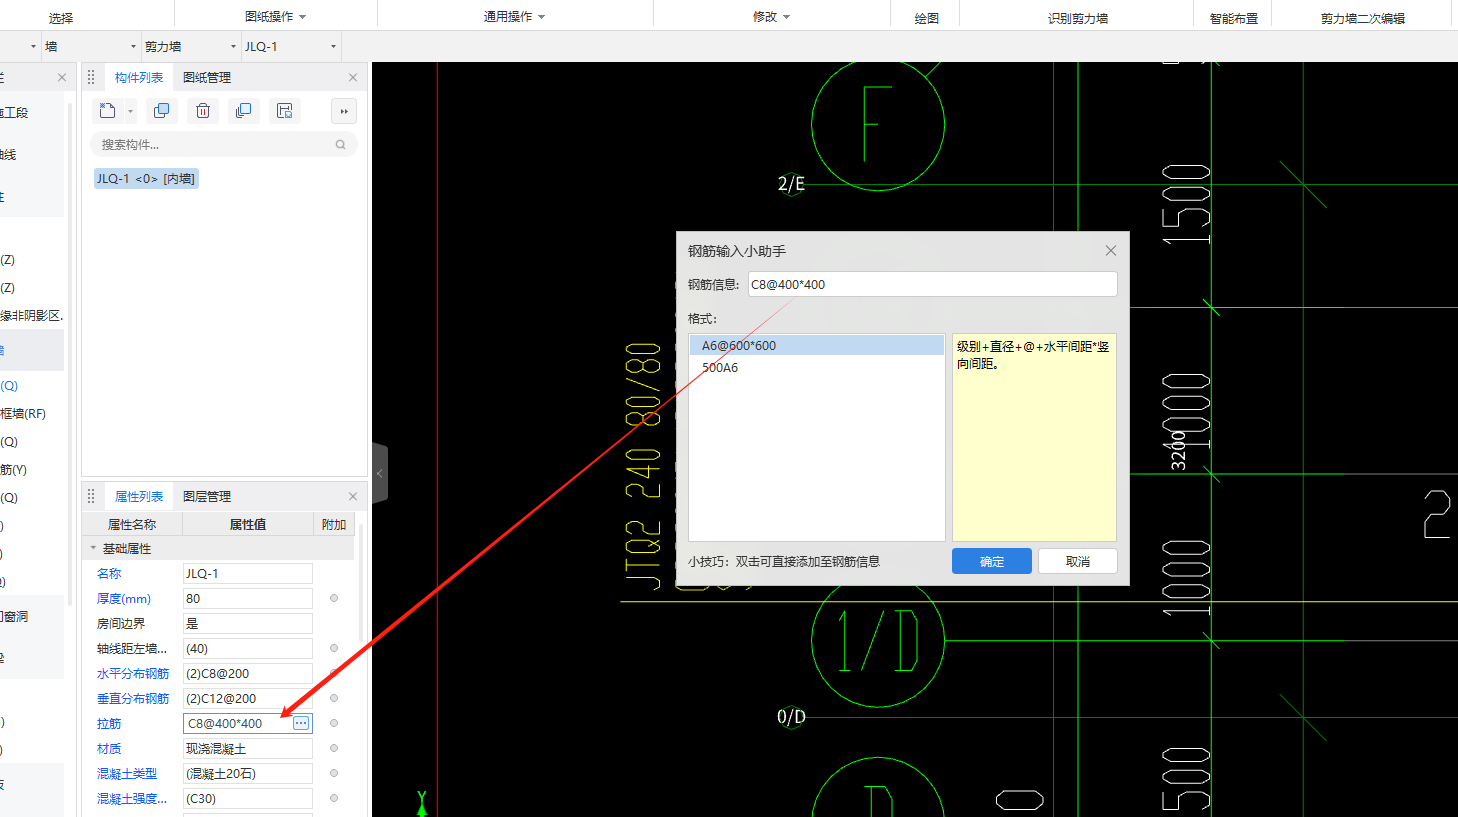The image size is (1458, 817).
Task: Click the save component archive icon
Action: 285,111
